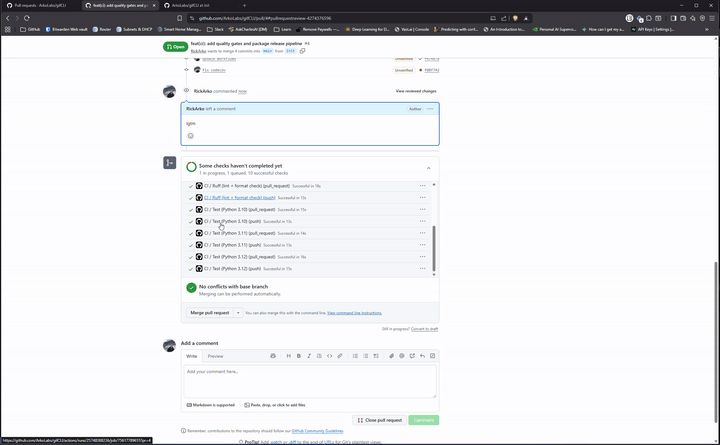Insert an unordered list in the comment

(x=366, y=356)
